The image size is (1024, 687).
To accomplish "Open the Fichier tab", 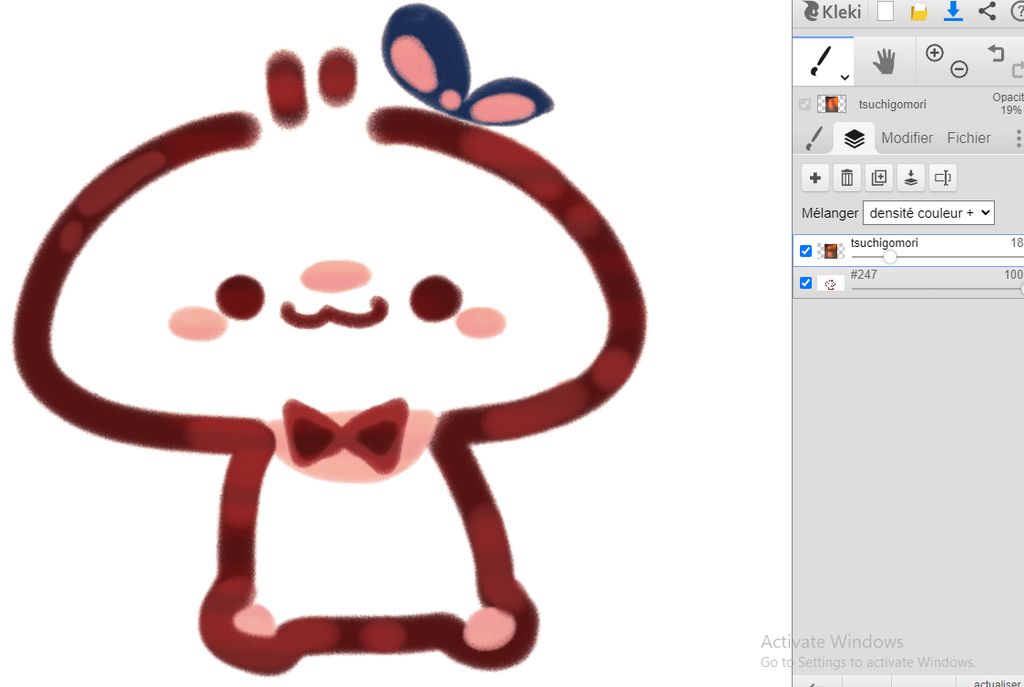I will 968,138.
